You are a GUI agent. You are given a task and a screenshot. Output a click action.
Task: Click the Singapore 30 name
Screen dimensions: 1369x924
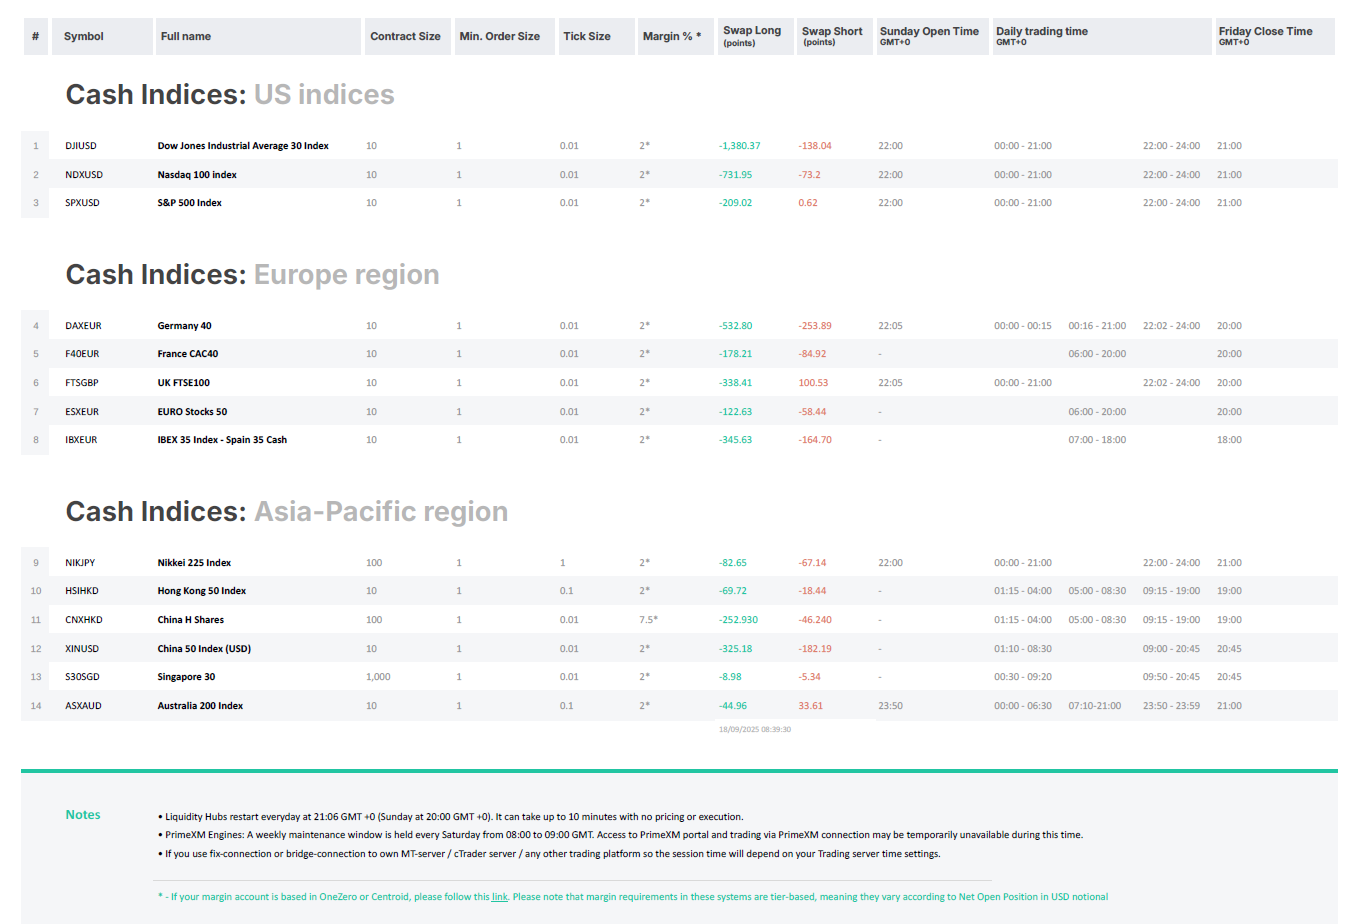tap(186, 677)
